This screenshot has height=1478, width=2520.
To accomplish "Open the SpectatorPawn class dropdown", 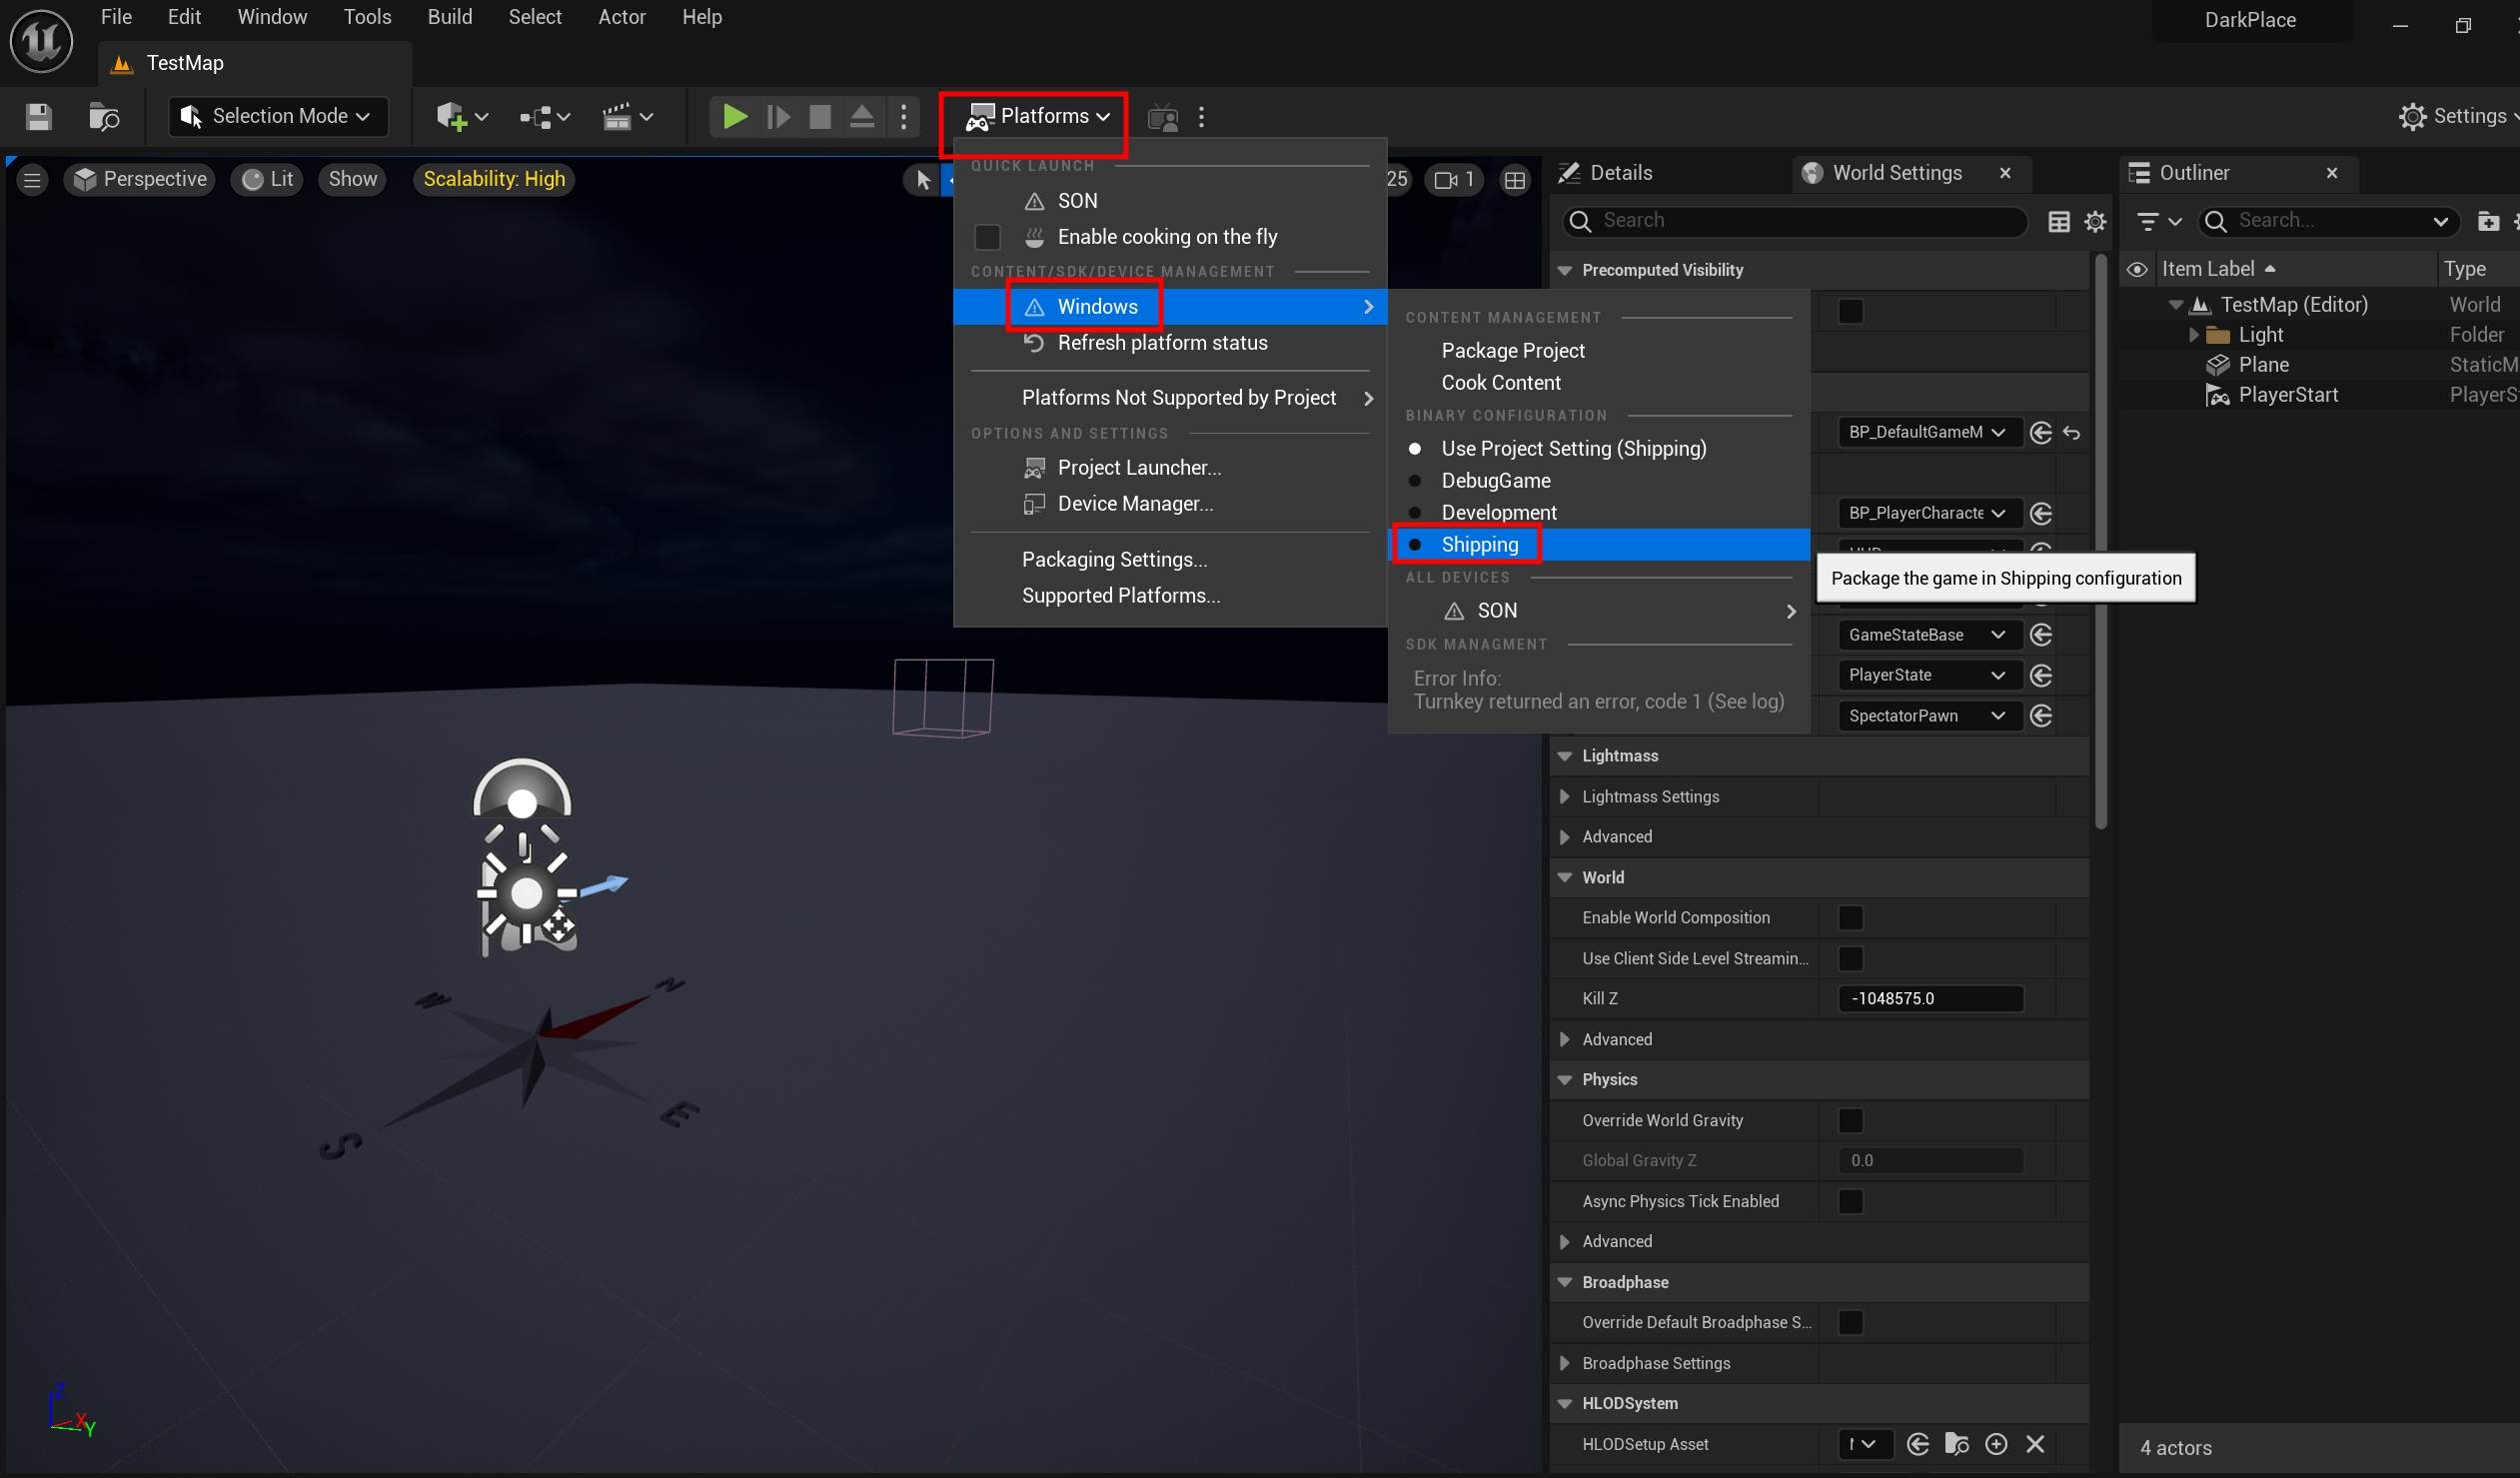I will tap(1930, 717).
